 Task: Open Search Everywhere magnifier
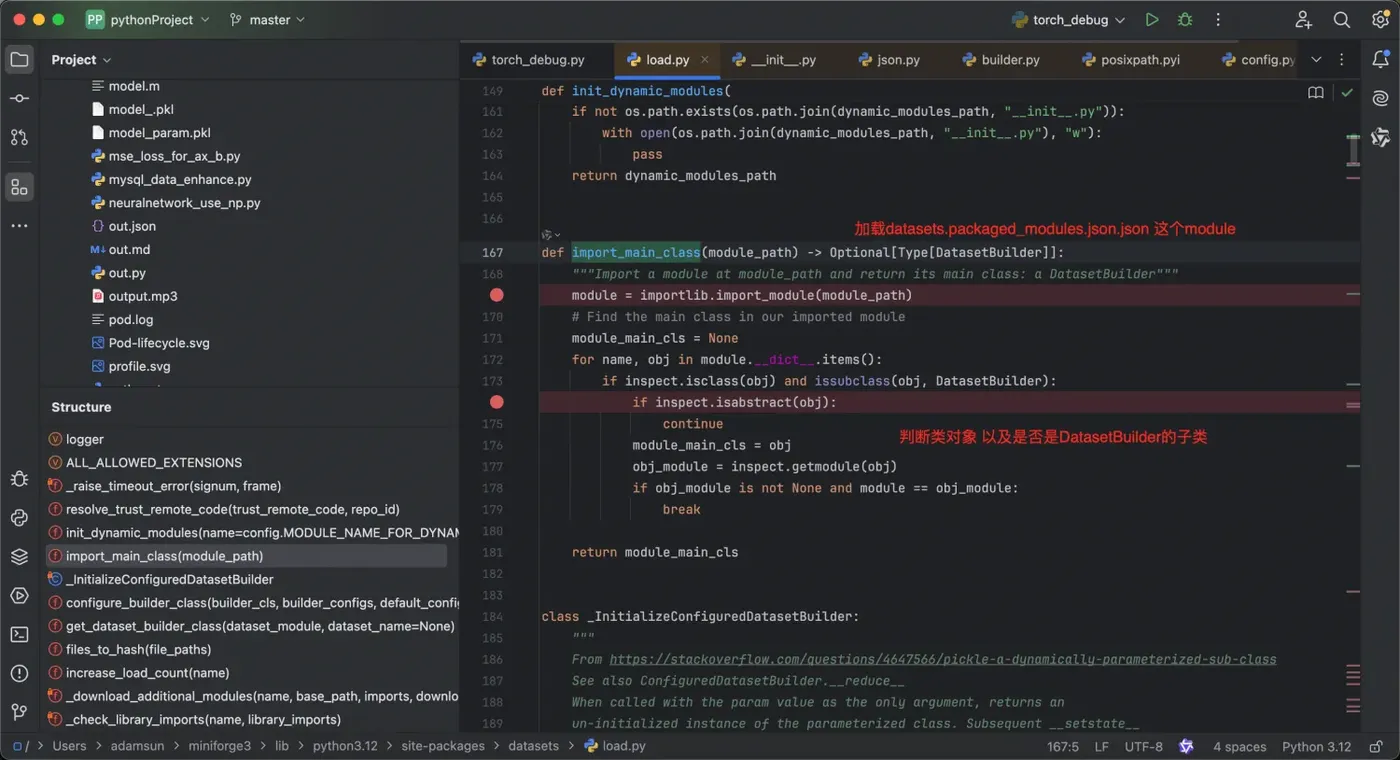point(1342,20)
